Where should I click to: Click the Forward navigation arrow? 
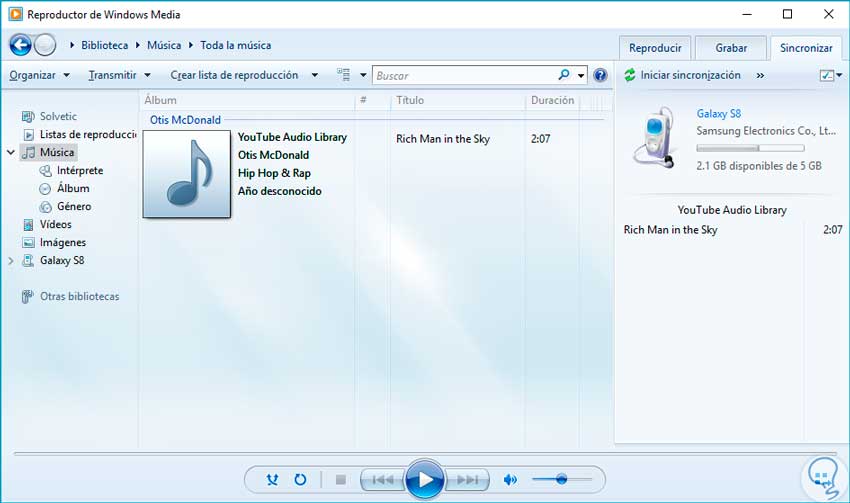pos(45,45)
